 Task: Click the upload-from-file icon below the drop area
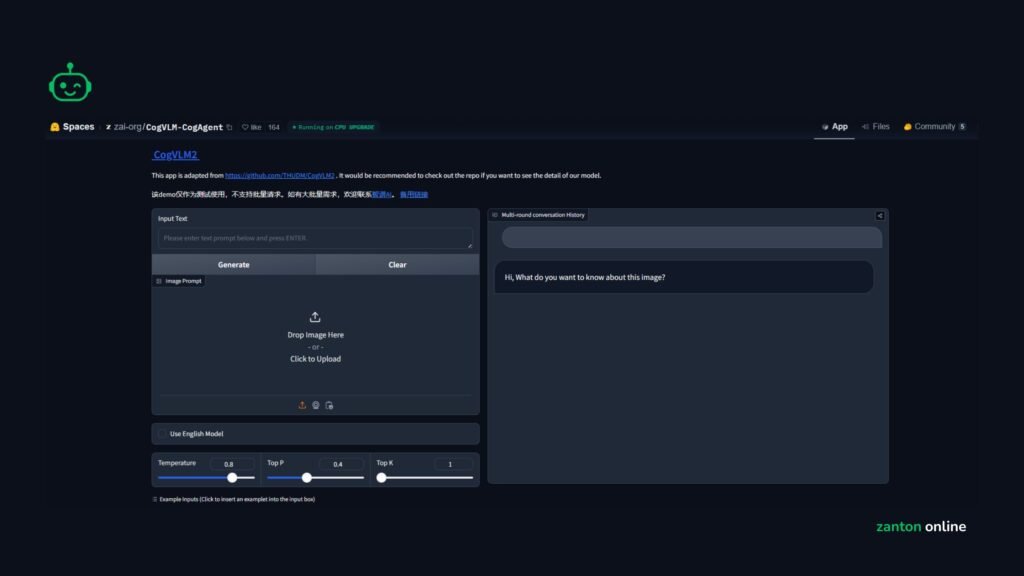click(x=302, y=405)
